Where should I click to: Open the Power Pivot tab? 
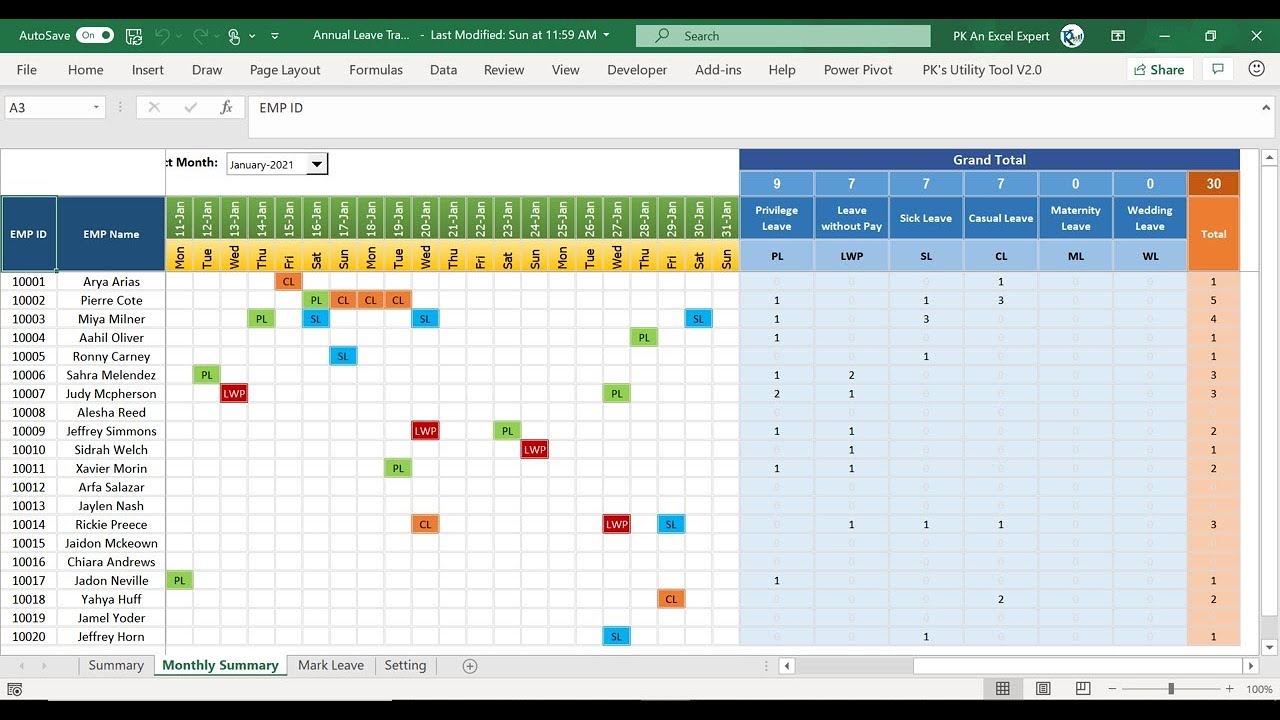pos(858,70)
